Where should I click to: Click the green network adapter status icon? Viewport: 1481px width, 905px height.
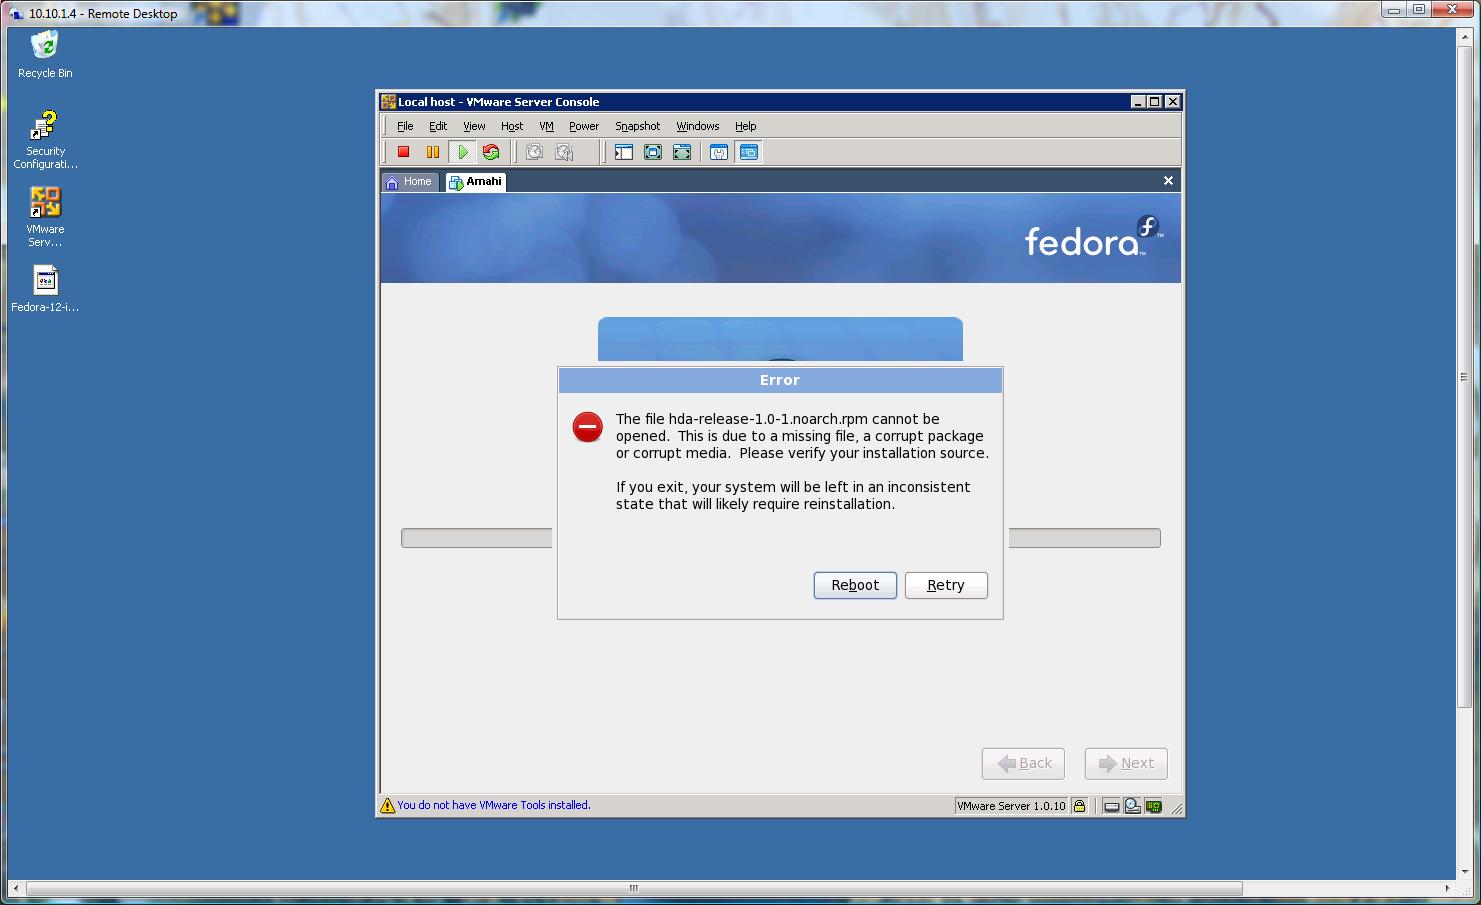pyautogui.click(x=1154, y=806)
